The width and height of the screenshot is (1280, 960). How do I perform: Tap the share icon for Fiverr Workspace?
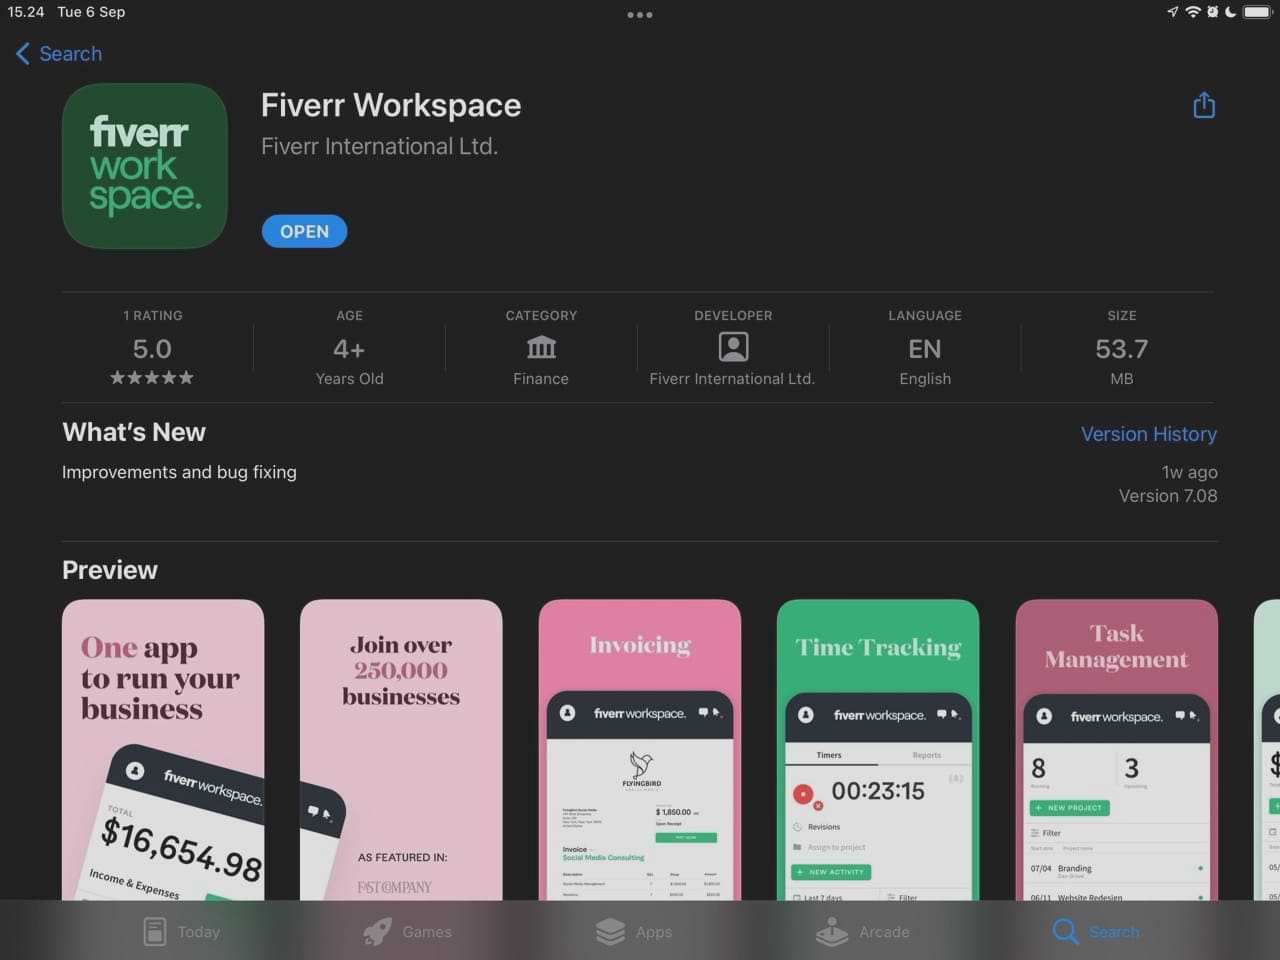click(1204, 105)
